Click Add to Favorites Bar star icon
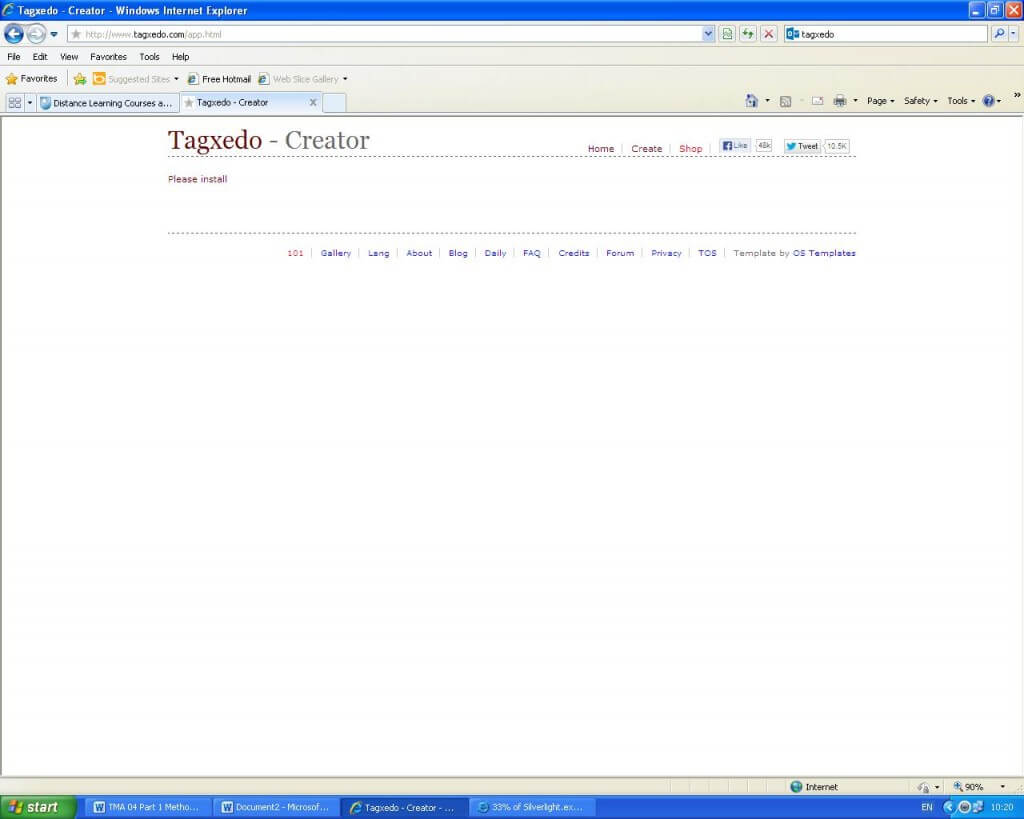This screenshot has height=819, width=1024. (x=80, y=79)
